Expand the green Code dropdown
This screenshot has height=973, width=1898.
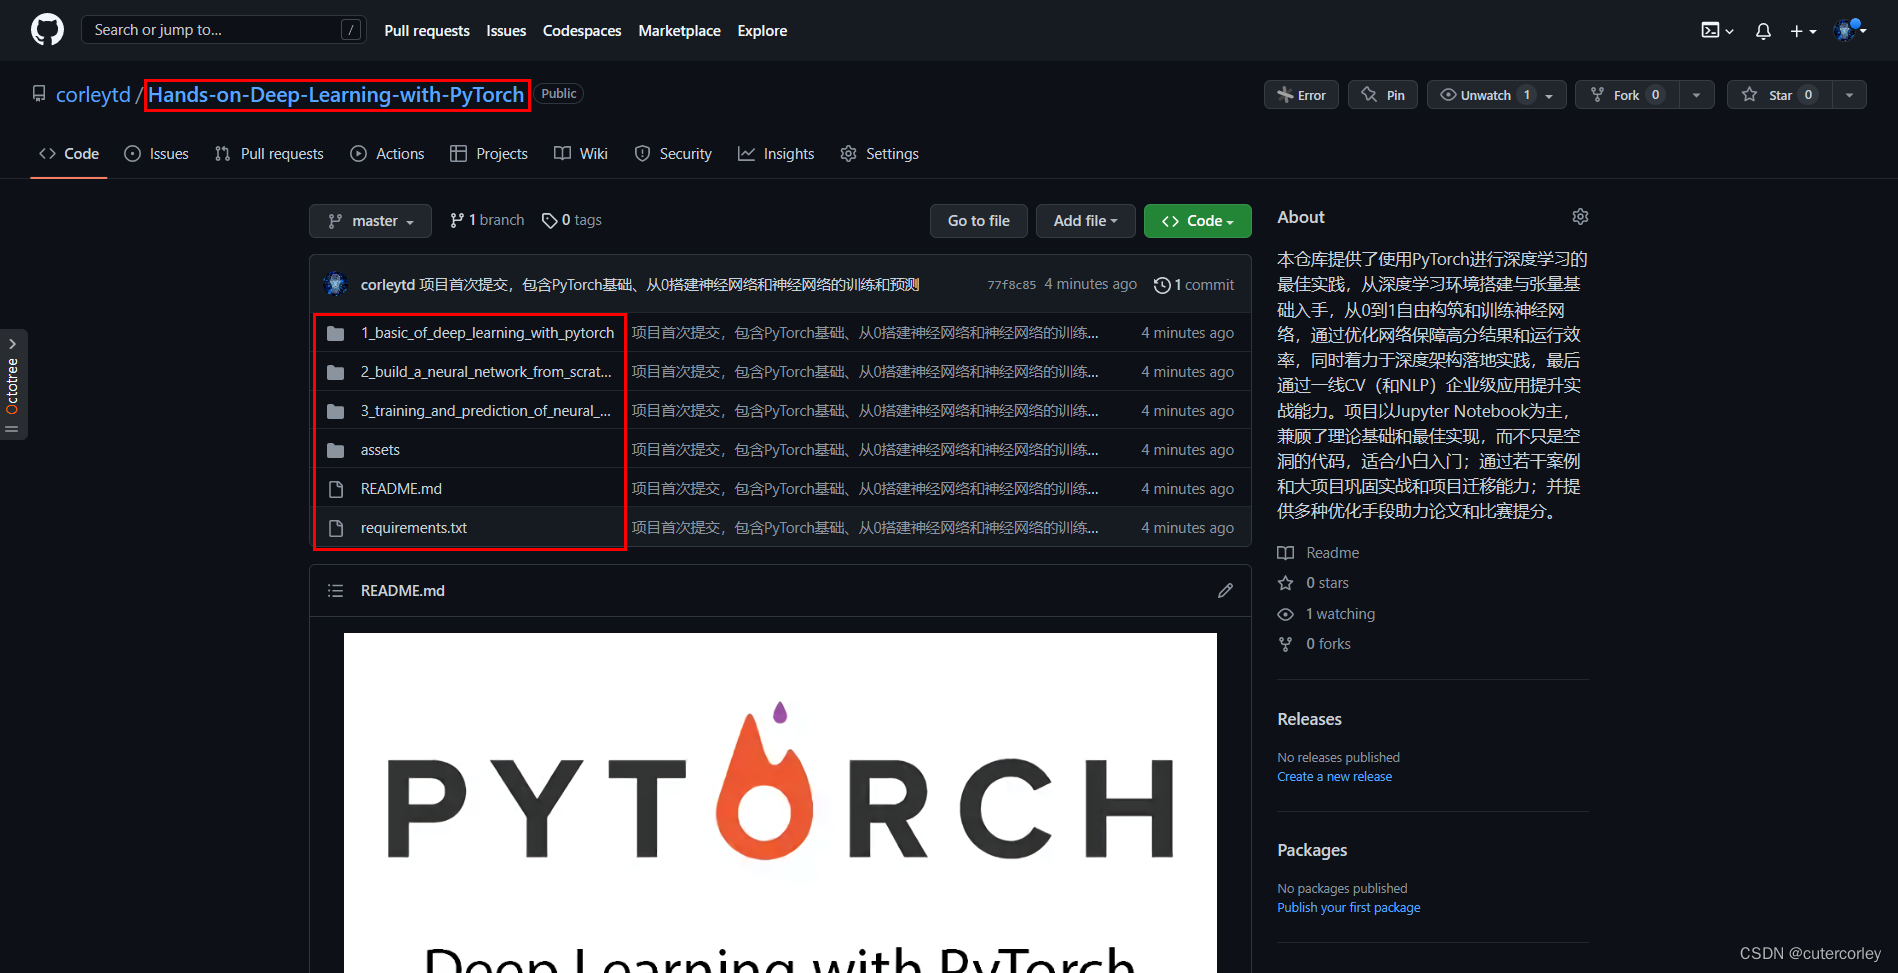[1197, 220]
